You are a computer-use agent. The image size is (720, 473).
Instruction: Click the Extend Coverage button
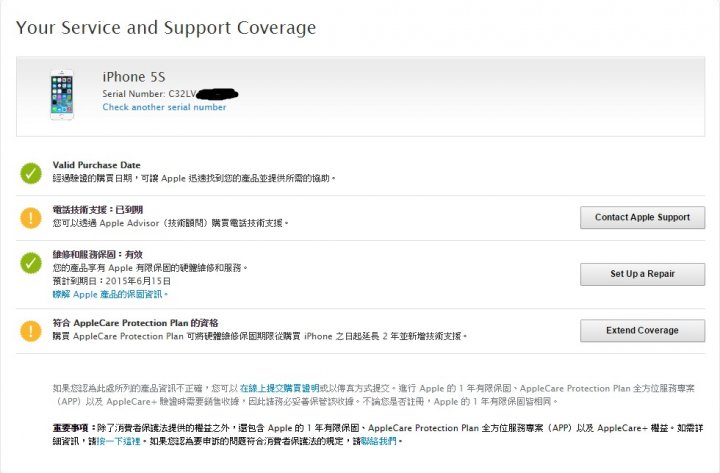point(642,330)
